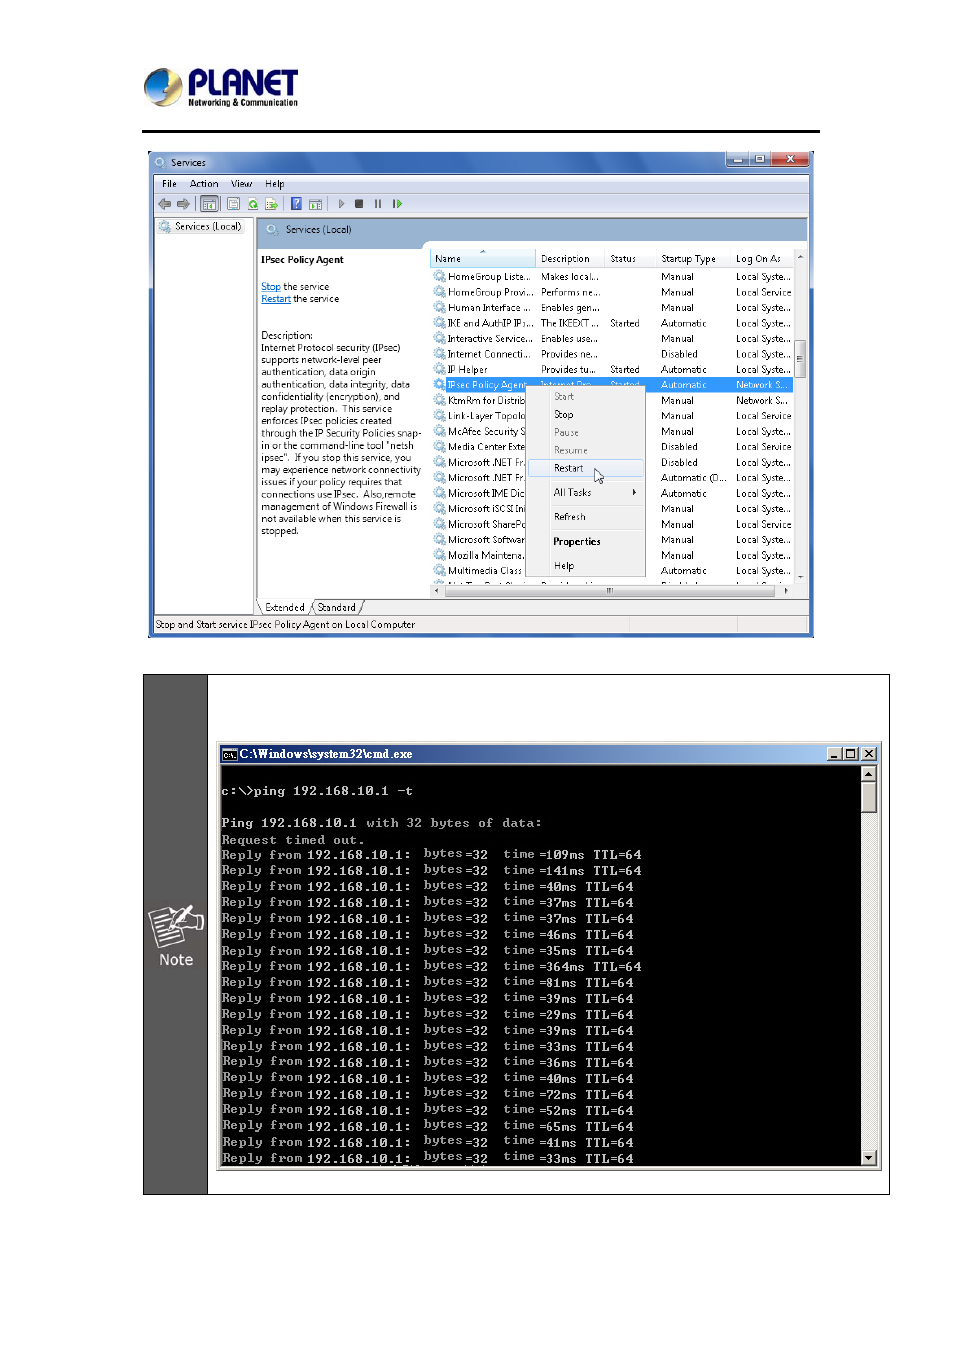Click the gear icon beside HomeGroup Listener
954x1350 pixels.
tap(439, 277)
